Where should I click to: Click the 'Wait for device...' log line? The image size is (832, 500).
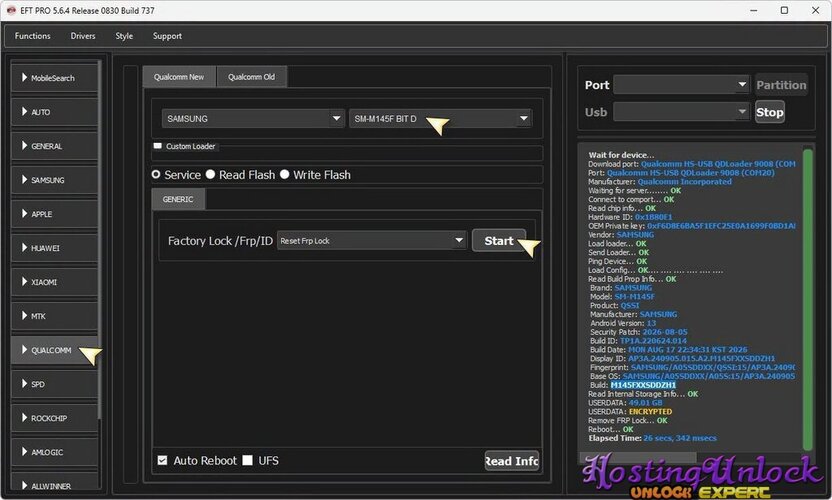pyautogui.click(x=621, y=155)
